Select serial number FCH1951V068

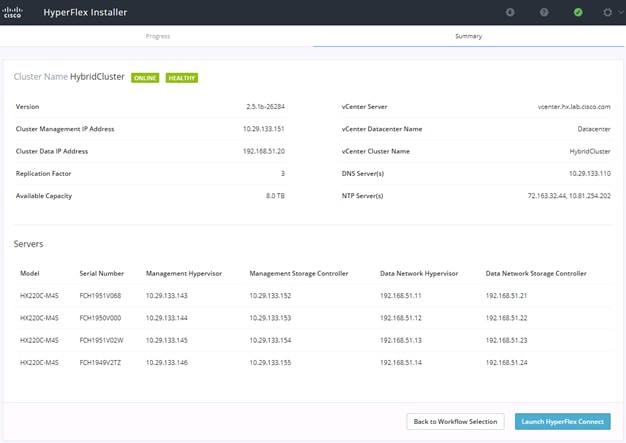click(100, 296)
